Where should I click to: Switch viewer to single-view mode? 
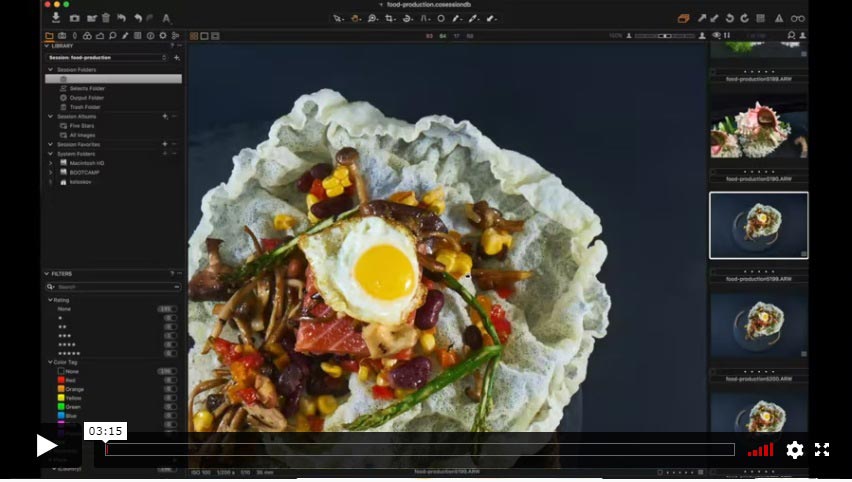(x=204, y=36)
